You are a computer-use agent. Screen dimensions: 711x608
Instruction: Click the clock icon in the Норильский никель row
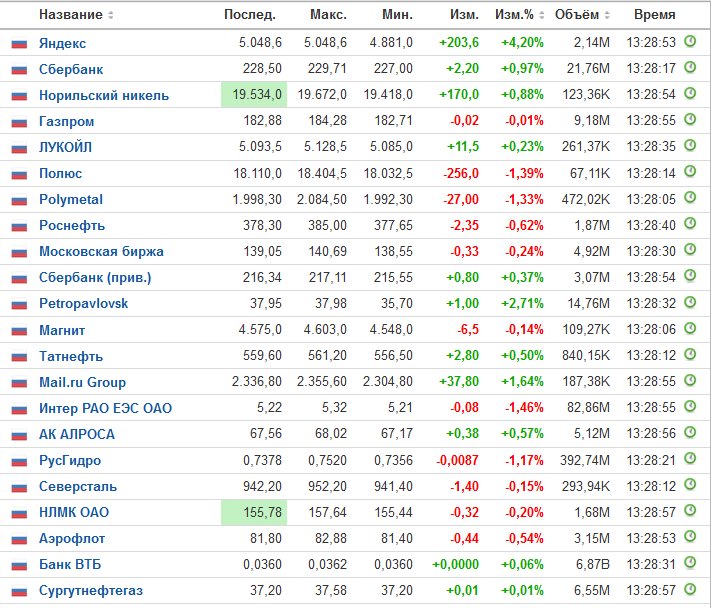690,94
